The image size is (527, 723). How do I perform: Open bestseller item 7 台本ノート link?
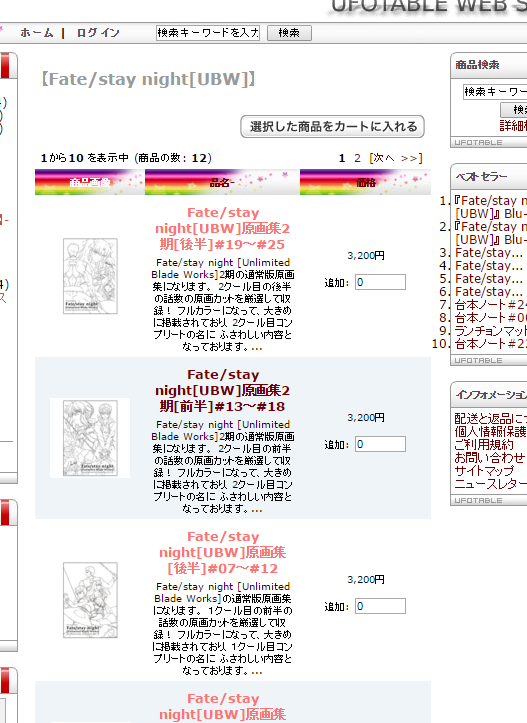(491, 304)
